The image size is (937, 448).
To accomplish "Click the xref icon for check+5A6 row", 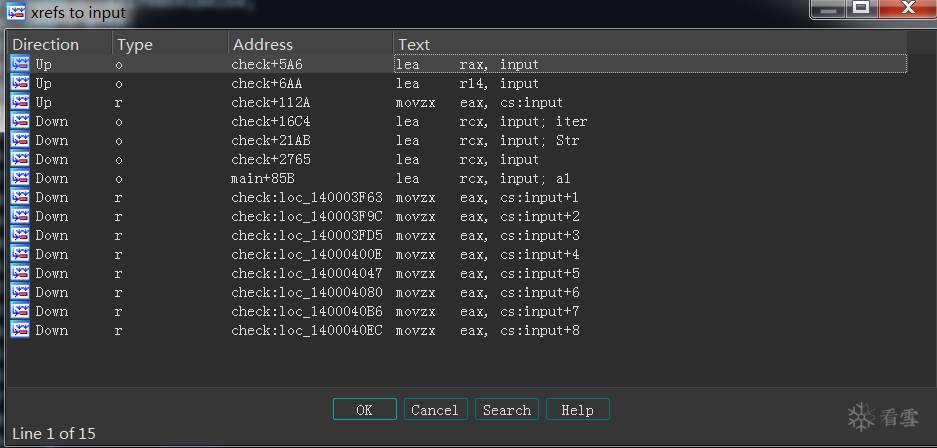I will [20, 64].
